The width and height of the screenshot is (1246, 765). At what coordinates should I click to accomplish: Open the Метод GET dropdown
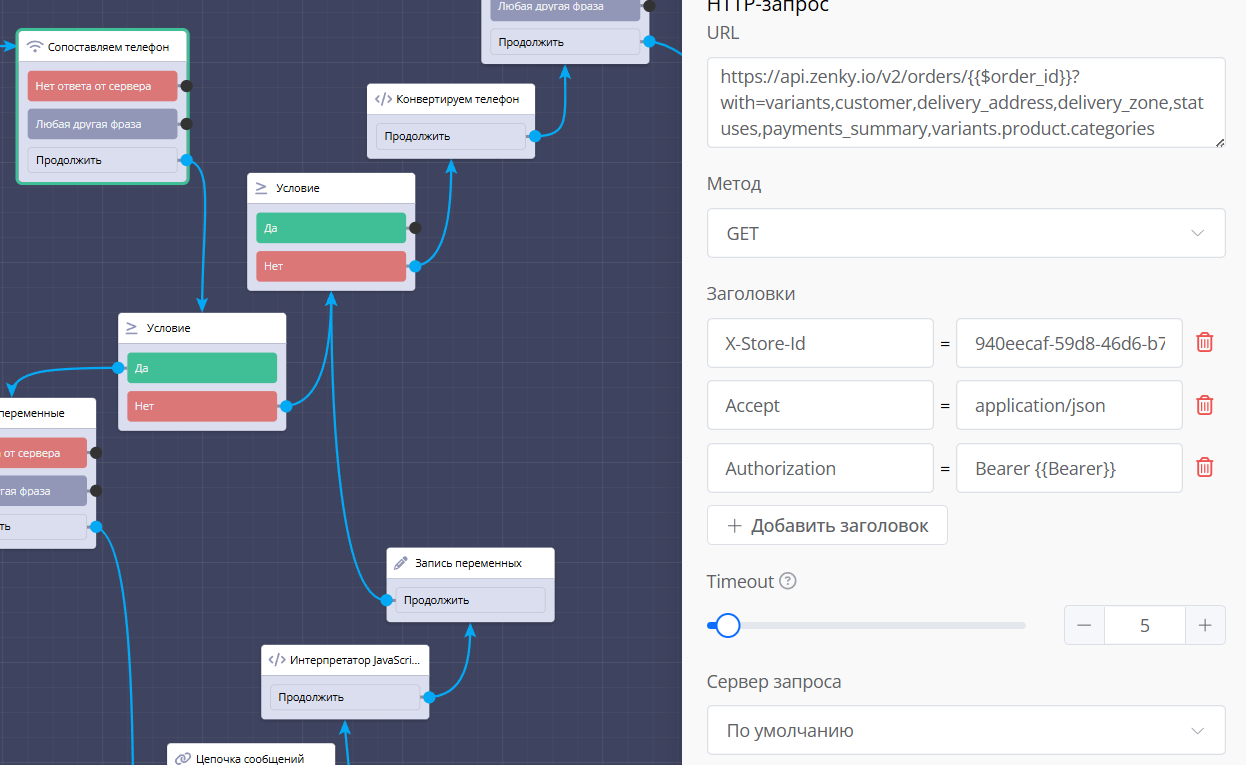[x=965, y=233]
